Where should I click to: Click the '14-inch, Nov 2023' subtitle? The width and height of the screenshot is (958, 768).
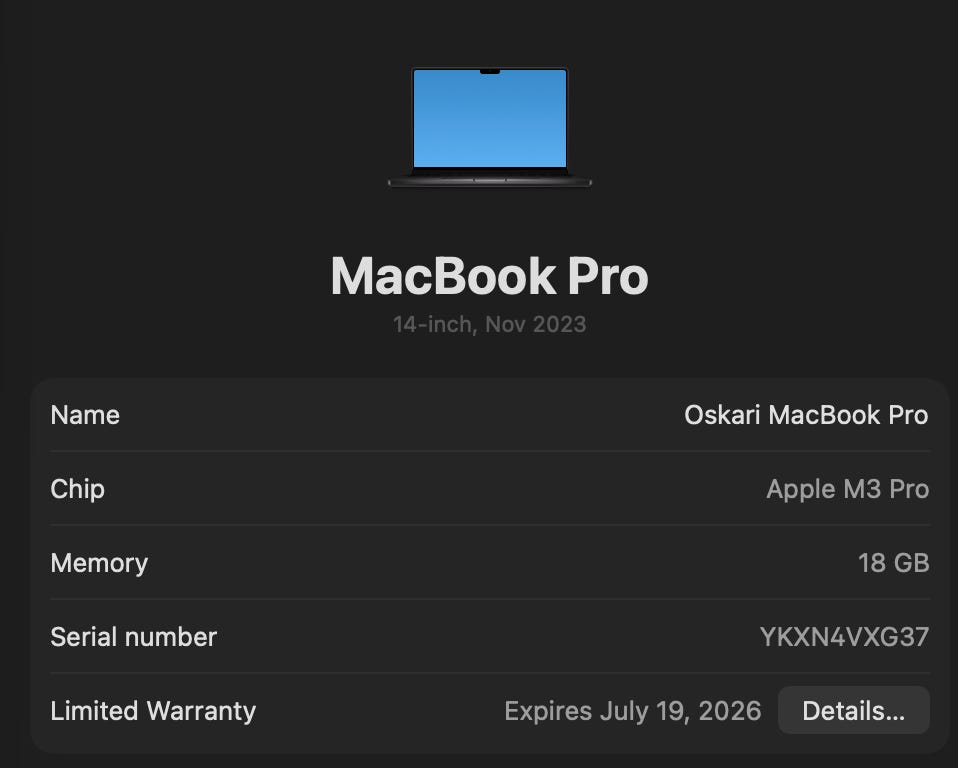[x=489, y=324]
